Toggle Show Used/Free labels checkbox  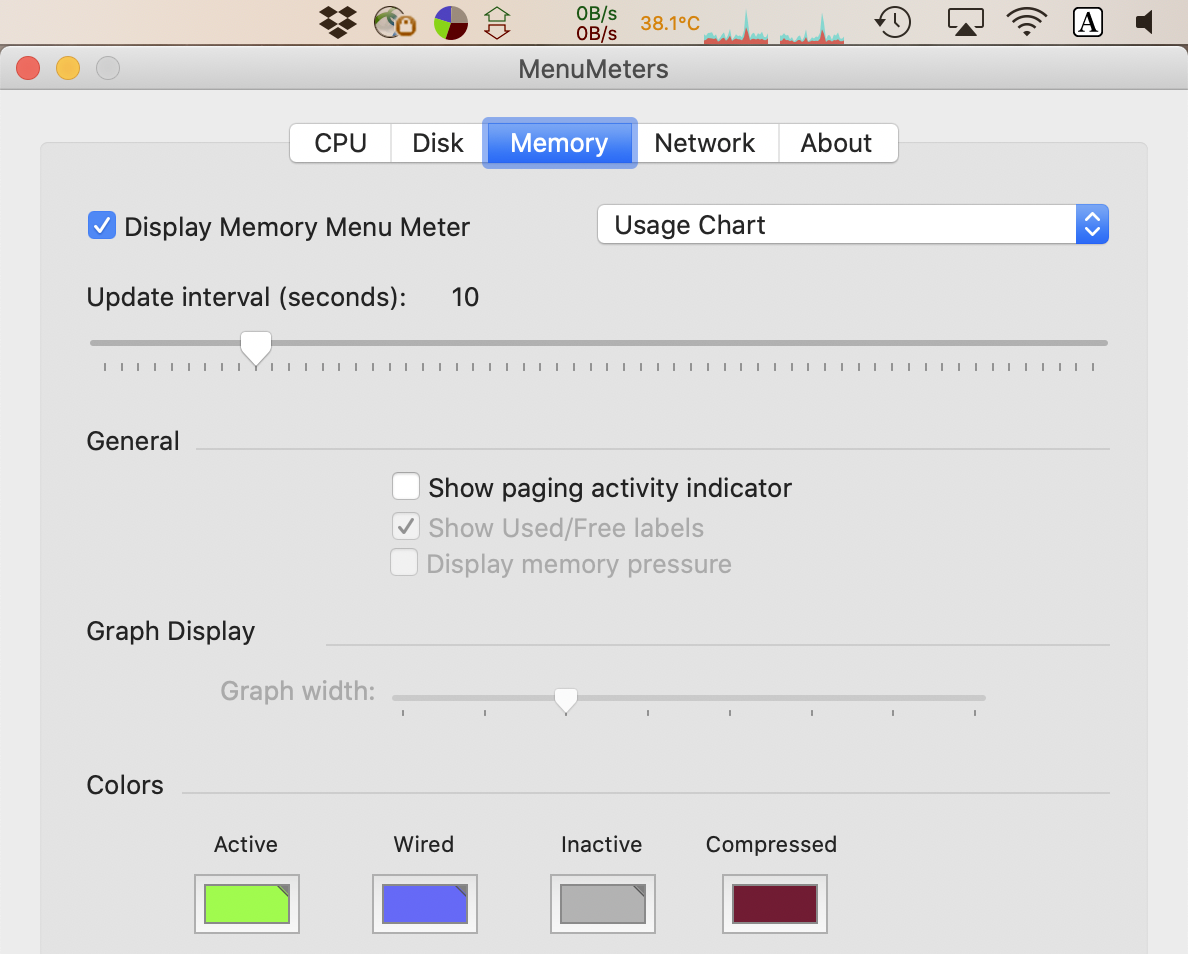405,527
